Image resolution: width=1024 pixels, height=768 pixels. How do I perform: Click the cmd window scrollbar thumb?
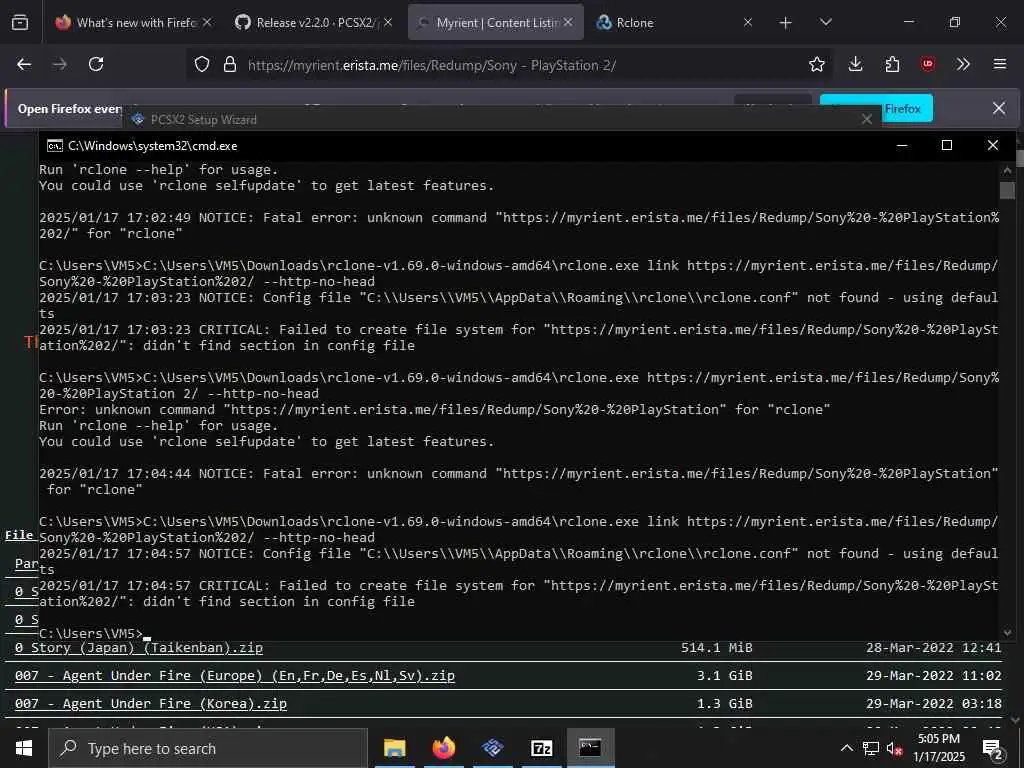[x=1006, y=190]
